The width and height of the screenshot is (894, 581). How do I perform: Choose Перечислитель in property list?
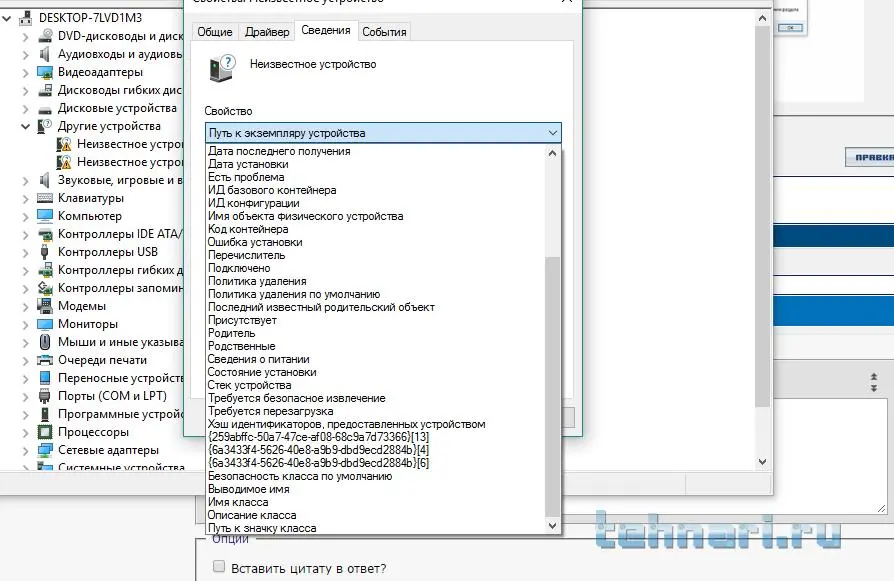coord(375,255)
